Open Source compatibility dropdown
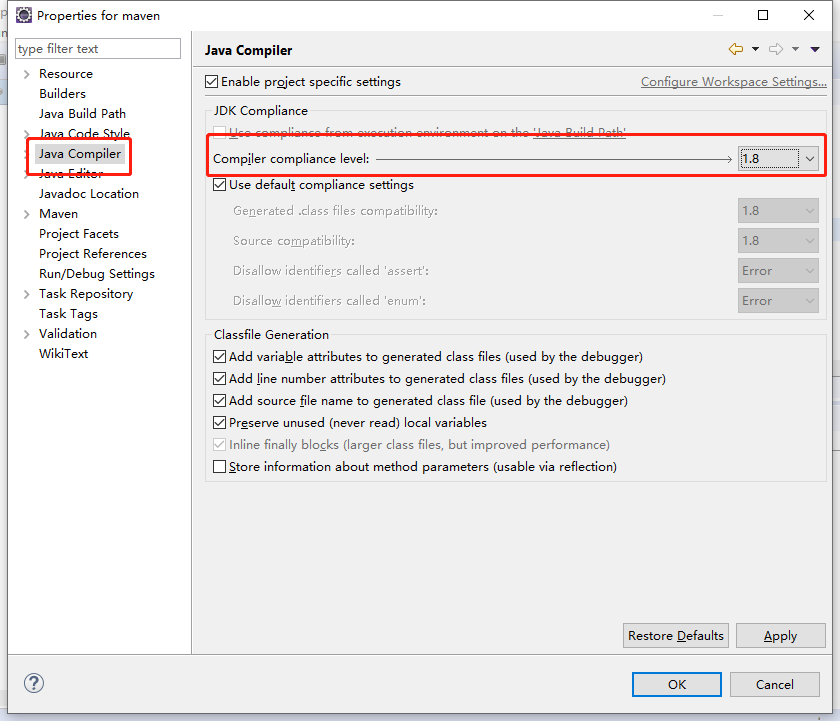 (x=778, y=241)
